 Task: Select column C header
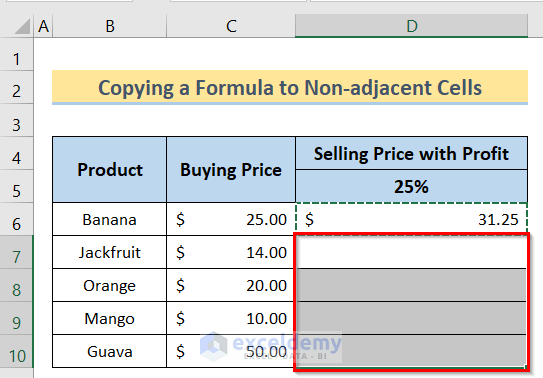click(x=231, y=26)
